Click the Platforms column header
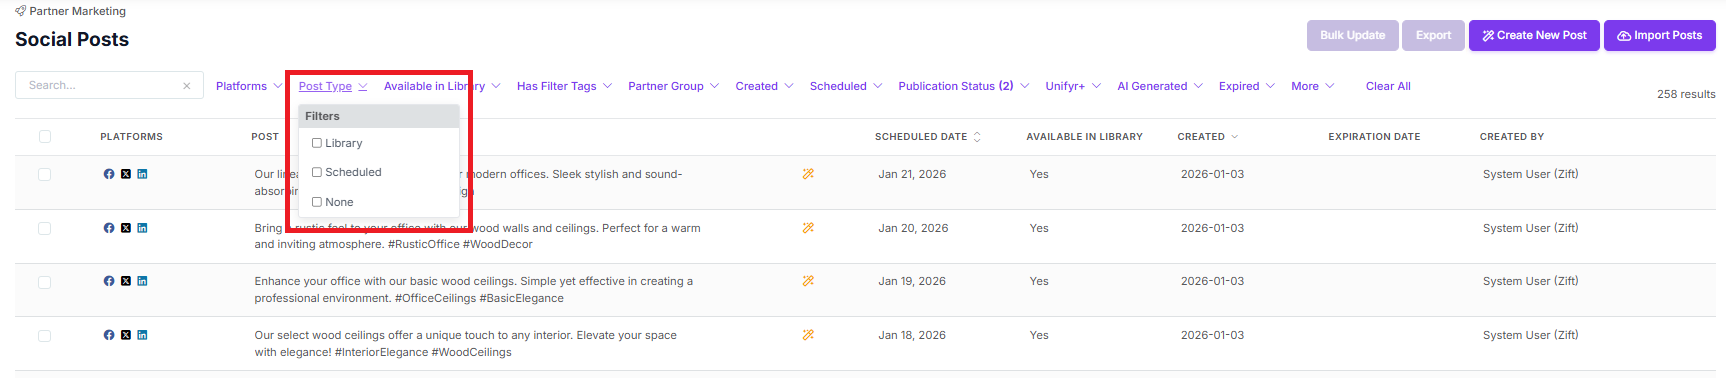The height and width of the screenshot is (378, 1726). pos(131,137)
